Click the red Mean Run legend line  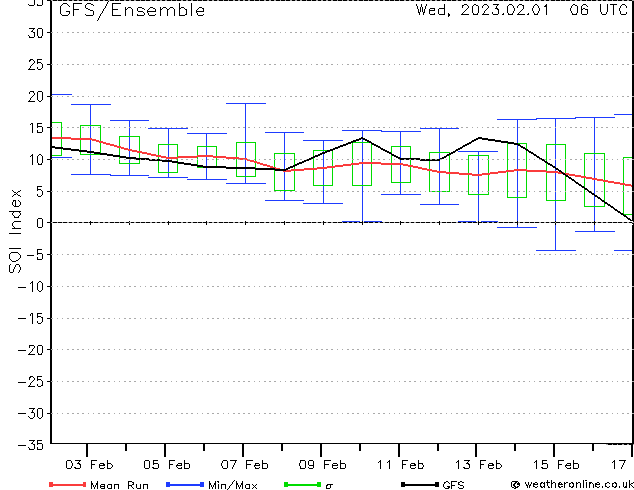pyautogui.click(x=68, y=484)
